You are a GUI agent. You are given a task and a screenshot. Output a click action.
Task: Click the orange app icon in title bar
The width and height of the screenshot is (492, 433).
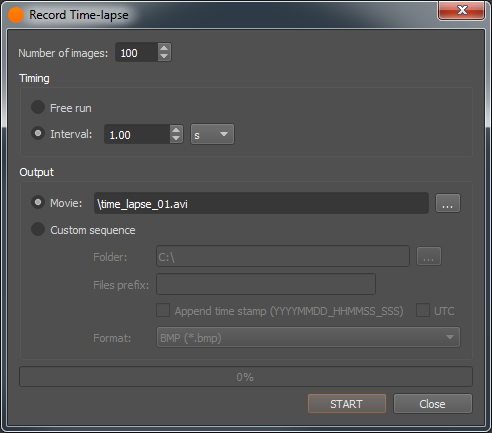[16, 15]
